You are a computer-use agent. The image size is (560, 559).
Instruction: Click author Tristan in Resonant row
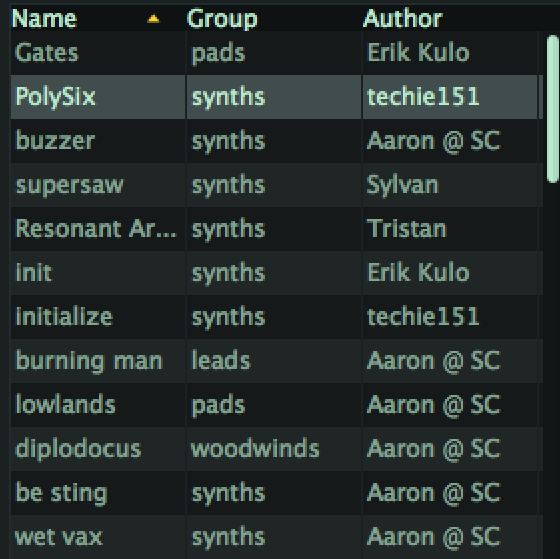pos(406,229)
